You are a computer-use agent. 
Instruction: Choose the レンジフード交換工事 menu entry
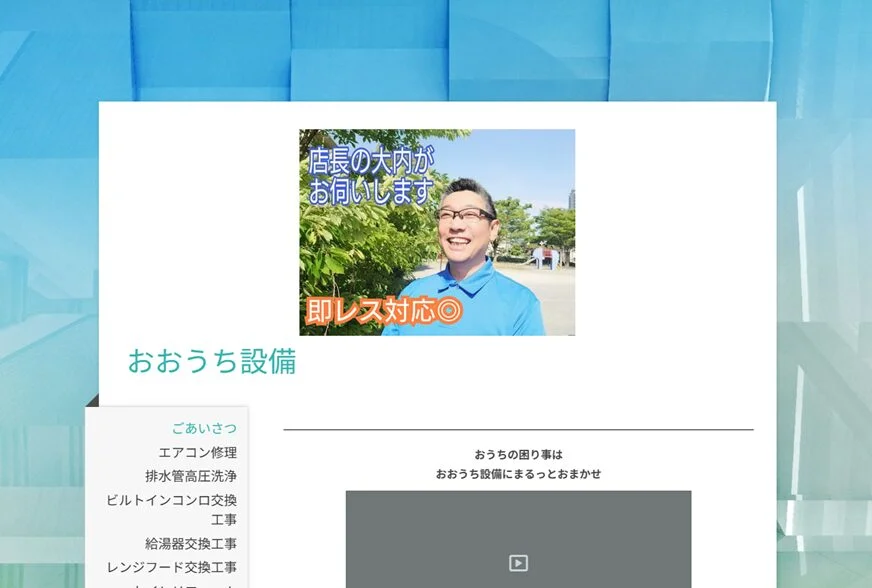172,567
